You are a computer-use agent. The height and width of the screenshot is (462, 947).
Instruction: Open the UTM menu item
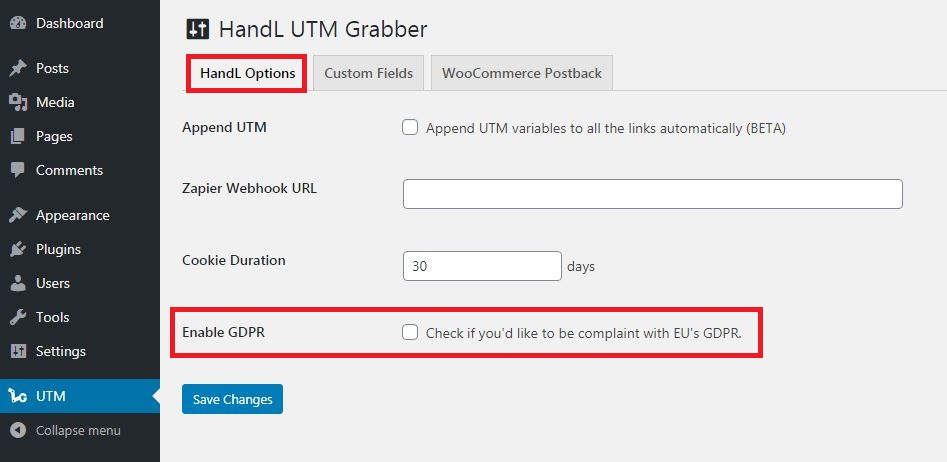tap(50, 396)
